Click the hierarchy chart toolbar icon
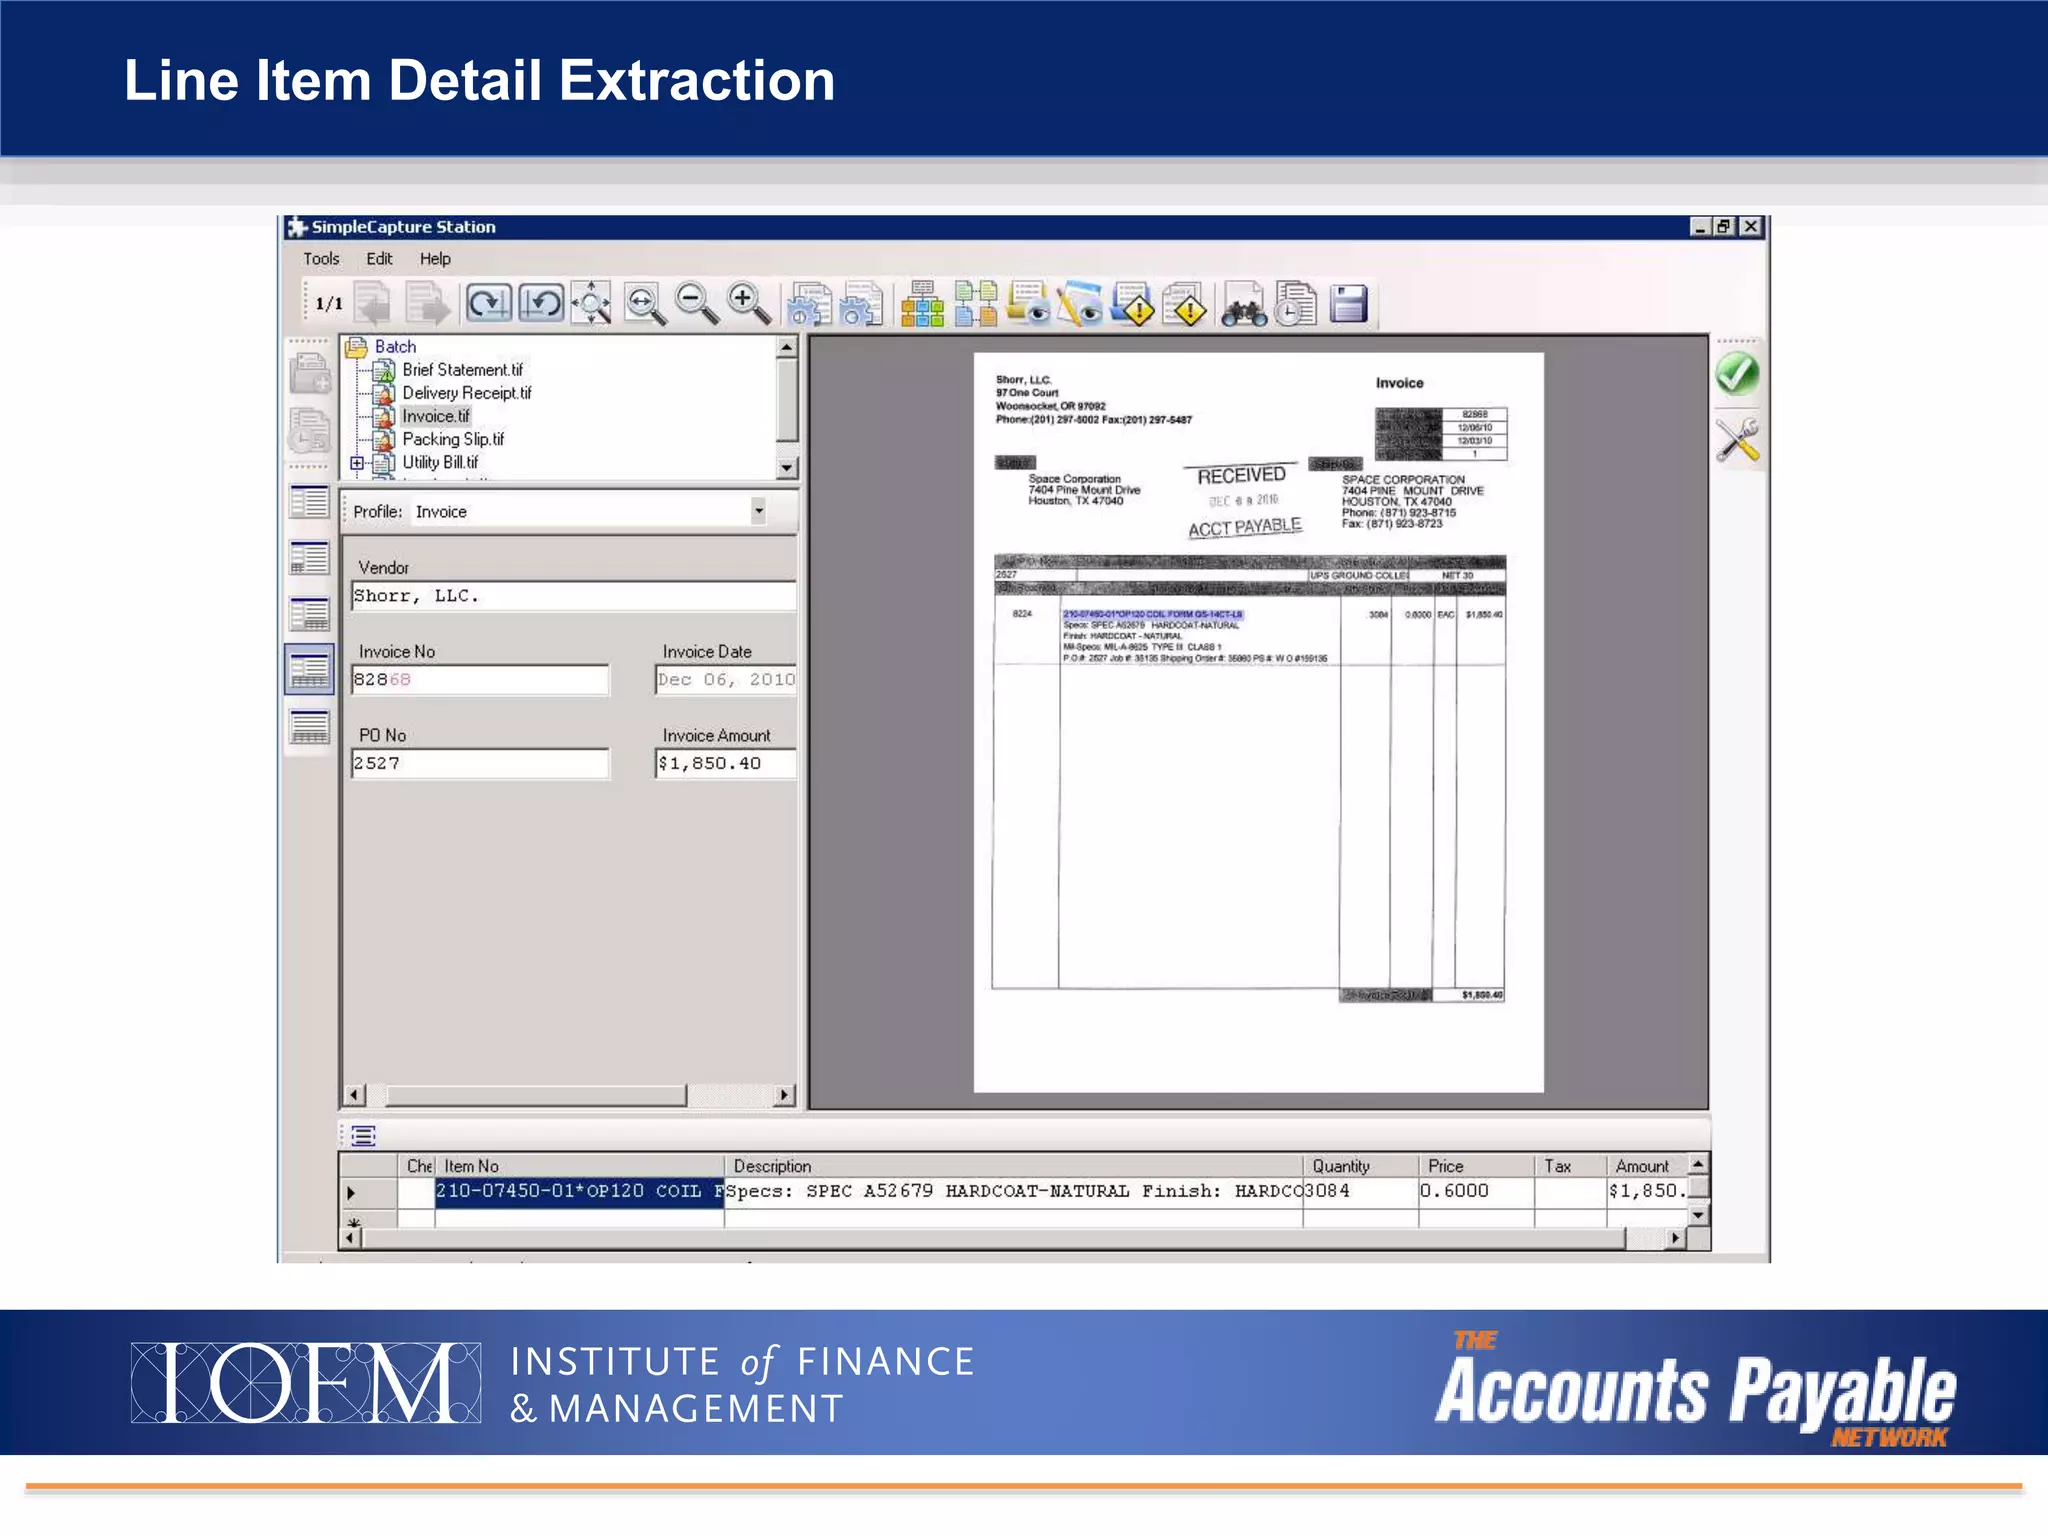Image resolution: width=2048 pixels, height=1536 pixels. tap(922, 303)
